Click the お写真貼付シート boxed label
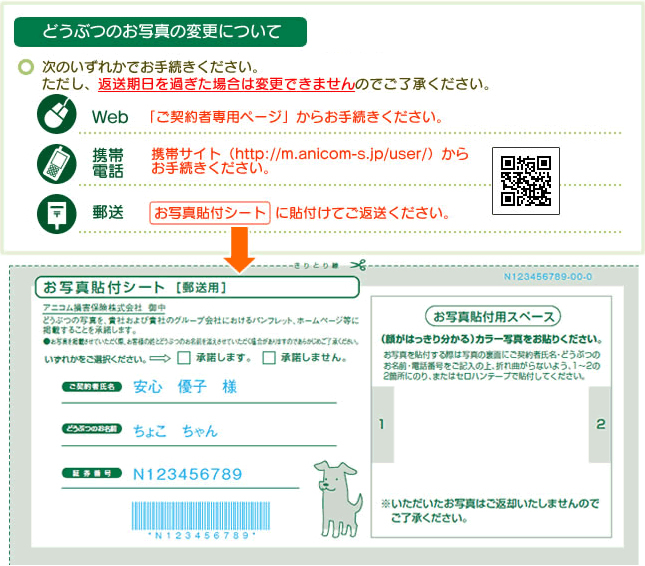The height and width of the screenshot is (566, 645). click(210, 213)
